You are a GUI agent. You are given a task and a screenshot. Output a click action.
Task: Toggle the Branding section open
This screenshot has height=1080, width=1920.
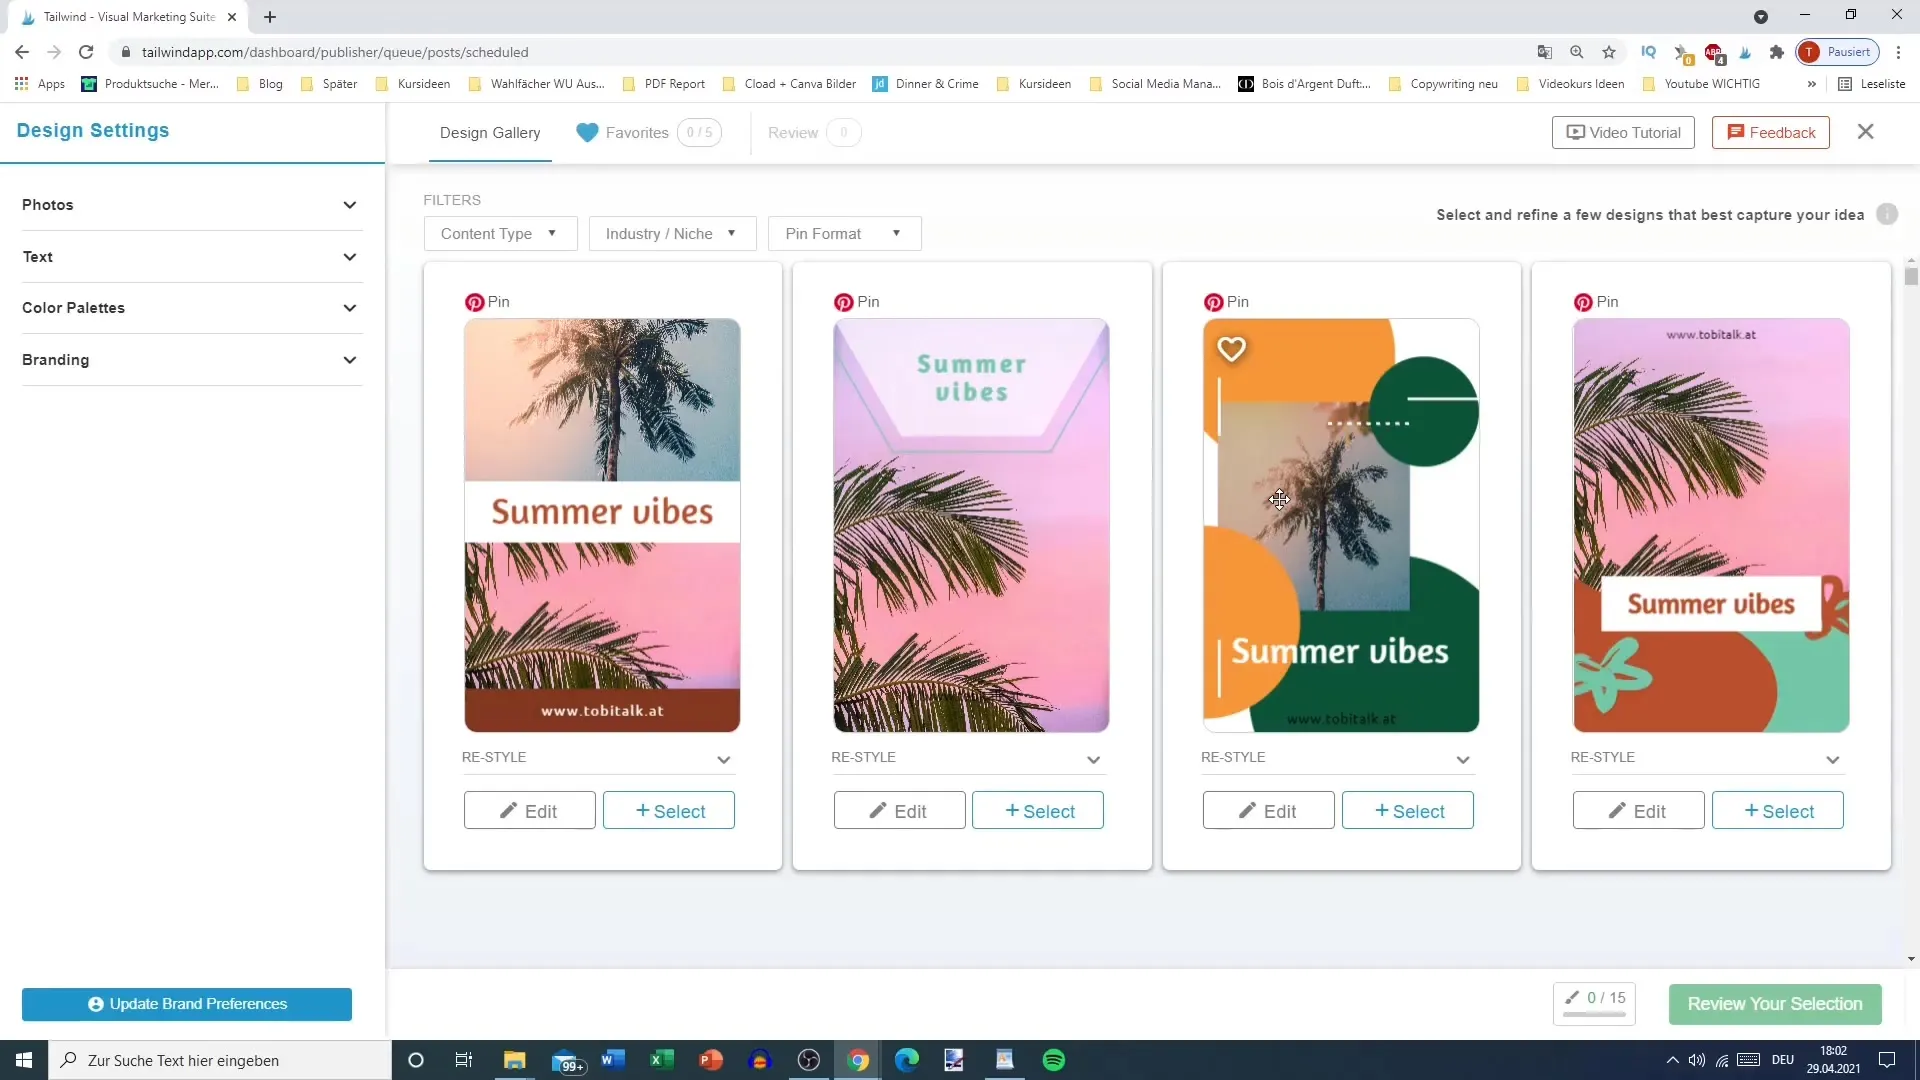(190, 359)
